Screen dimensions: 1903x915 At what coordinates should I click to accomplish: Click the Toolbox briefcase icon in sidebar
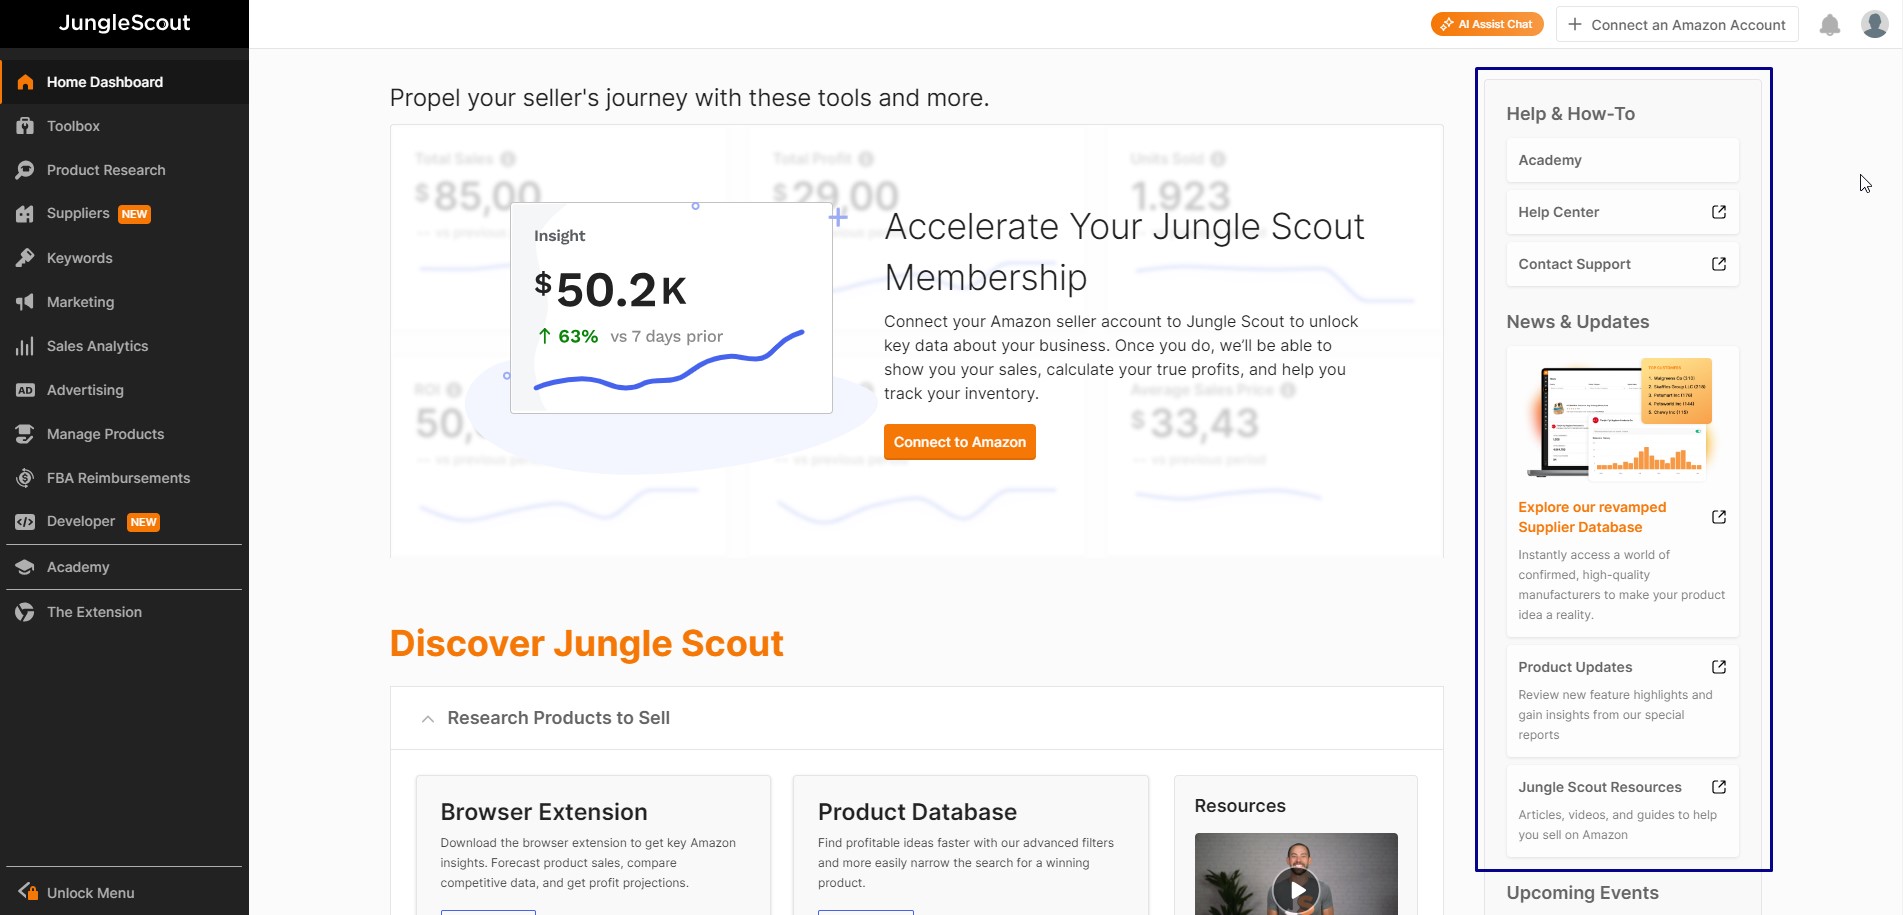pos(25,126)
